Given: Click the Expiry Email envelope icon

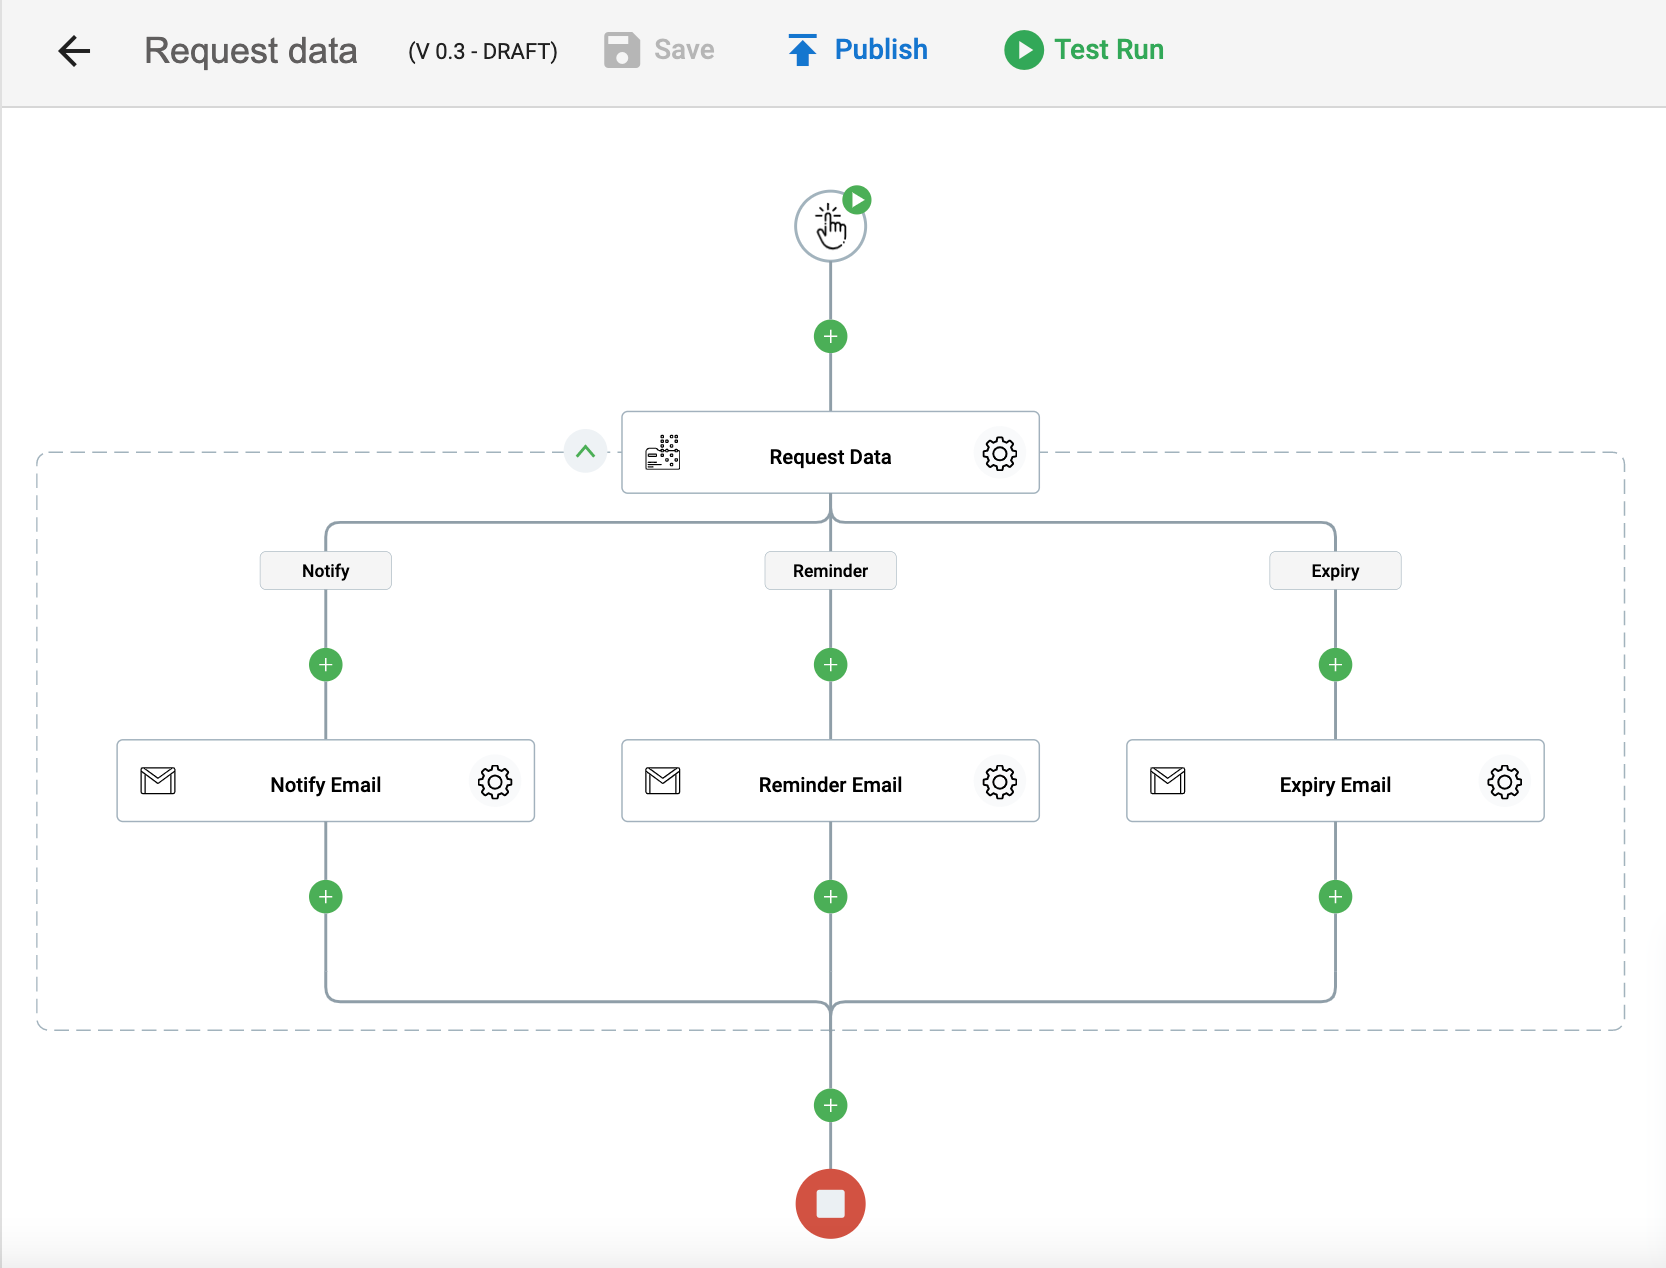Looking at the screenshot, I should pos(1167,781).
